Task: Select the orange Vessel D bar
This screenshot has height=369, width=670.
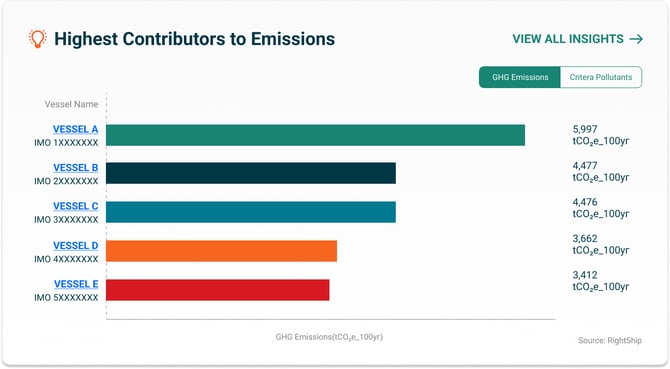Action: [x=221, y=251]
